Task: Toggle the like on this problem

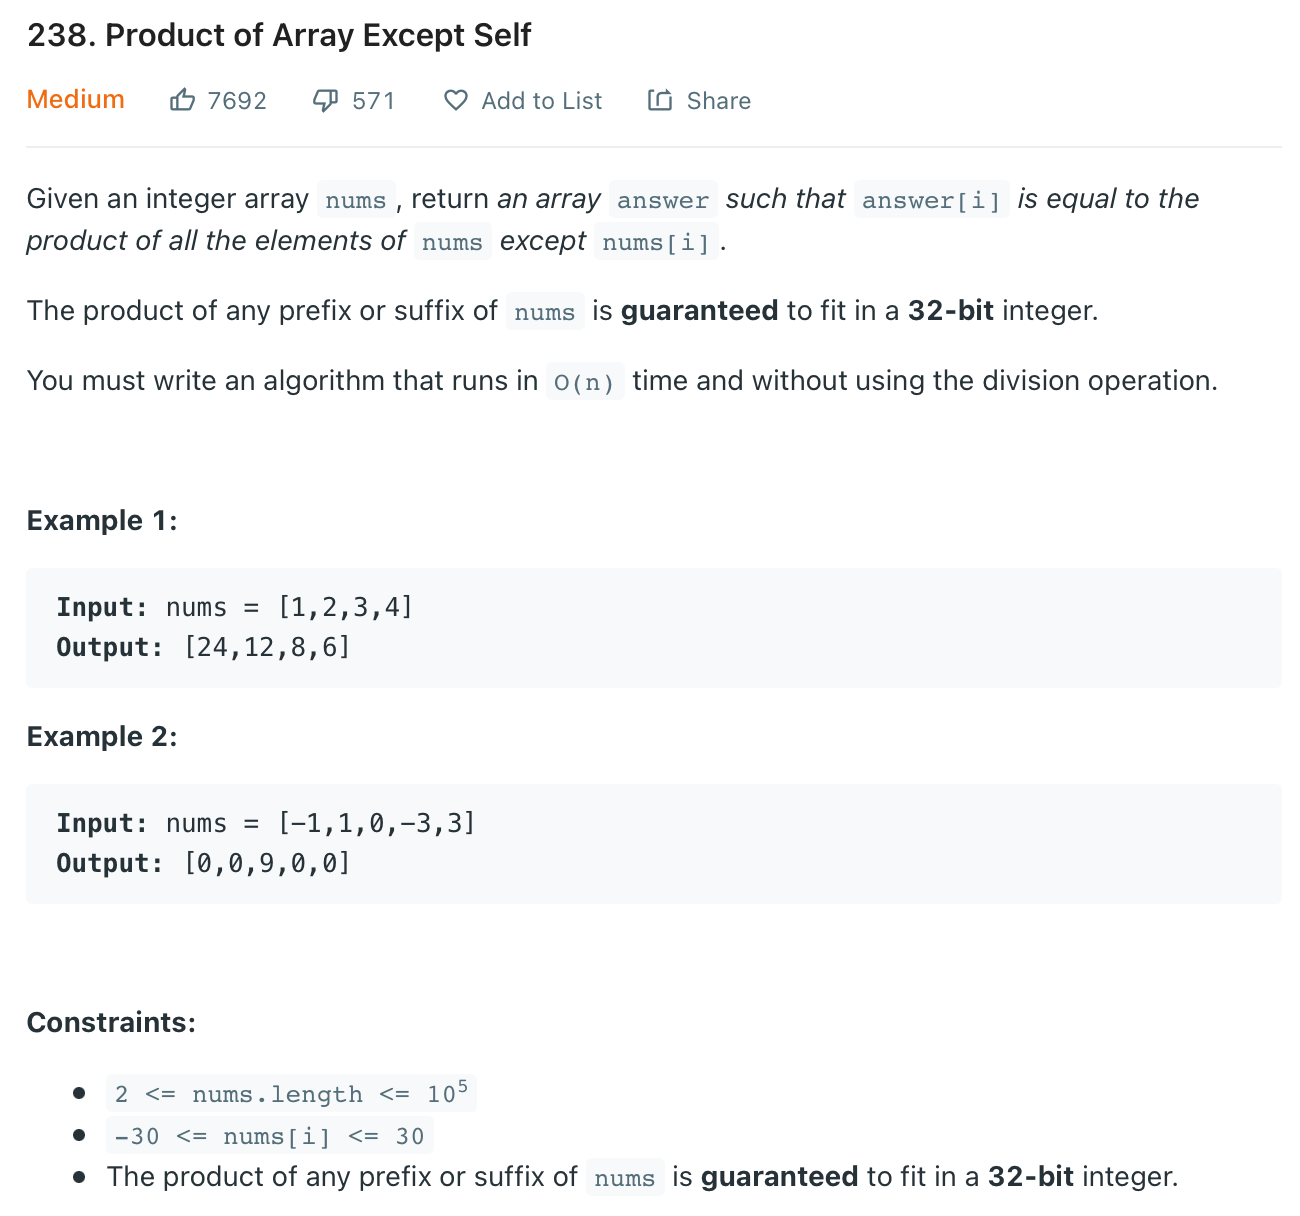Action: pyautogui.click(x=183, y=99)
